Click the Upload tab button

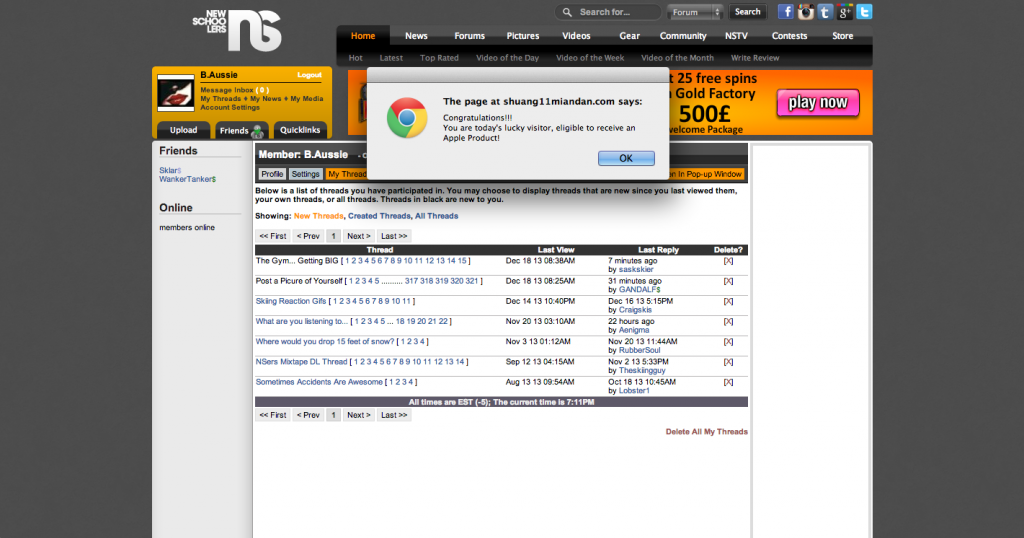coord(184,130)
